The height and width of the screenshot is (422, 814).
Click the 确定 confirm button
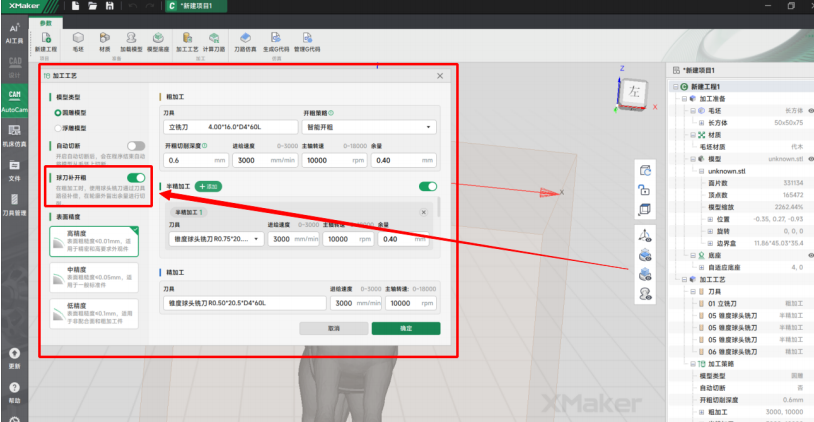[405, 328]
